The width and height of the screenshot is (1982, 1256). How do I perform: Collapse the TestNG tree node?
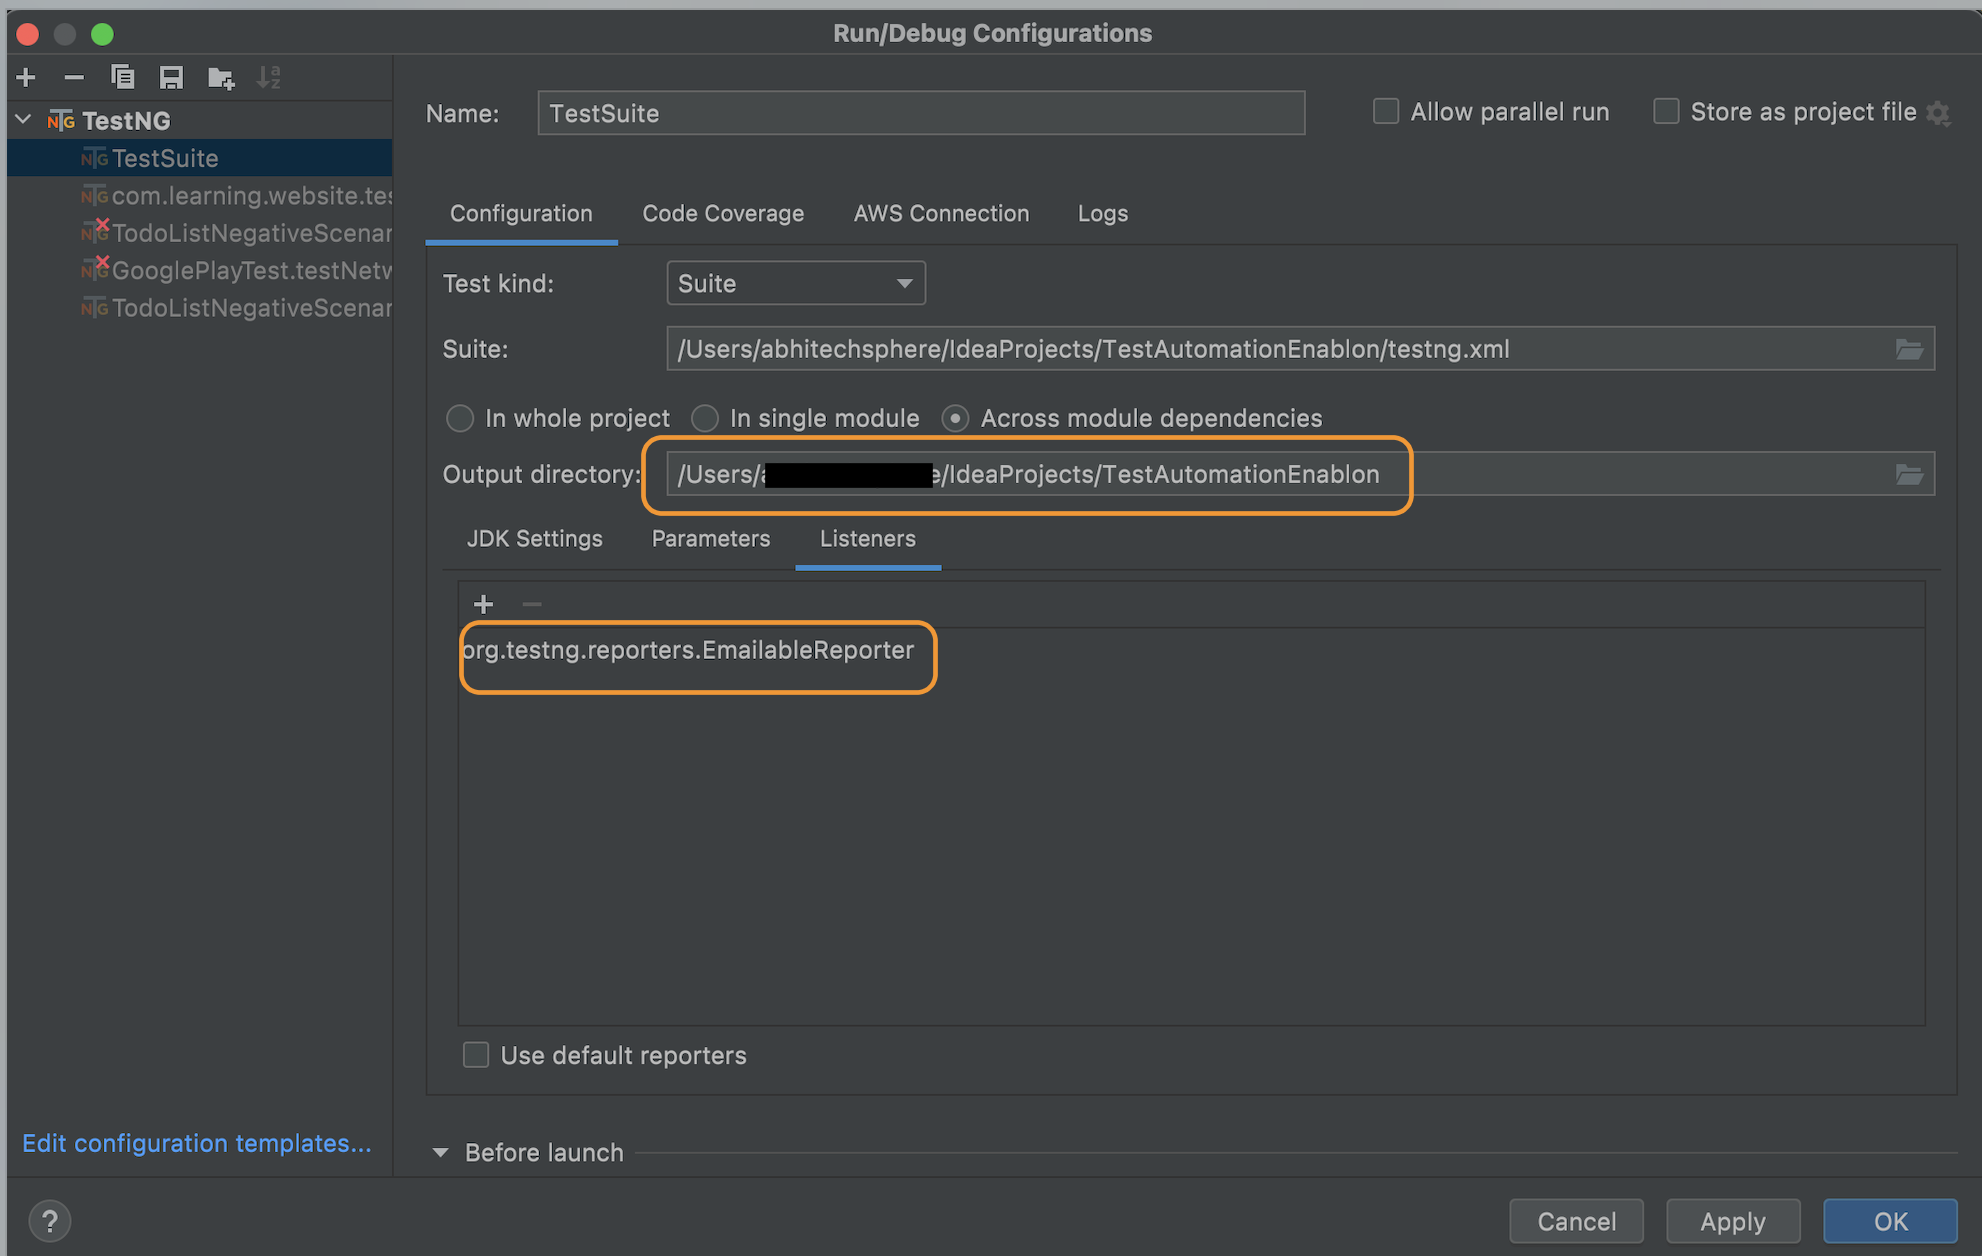(x=24, y=120)
